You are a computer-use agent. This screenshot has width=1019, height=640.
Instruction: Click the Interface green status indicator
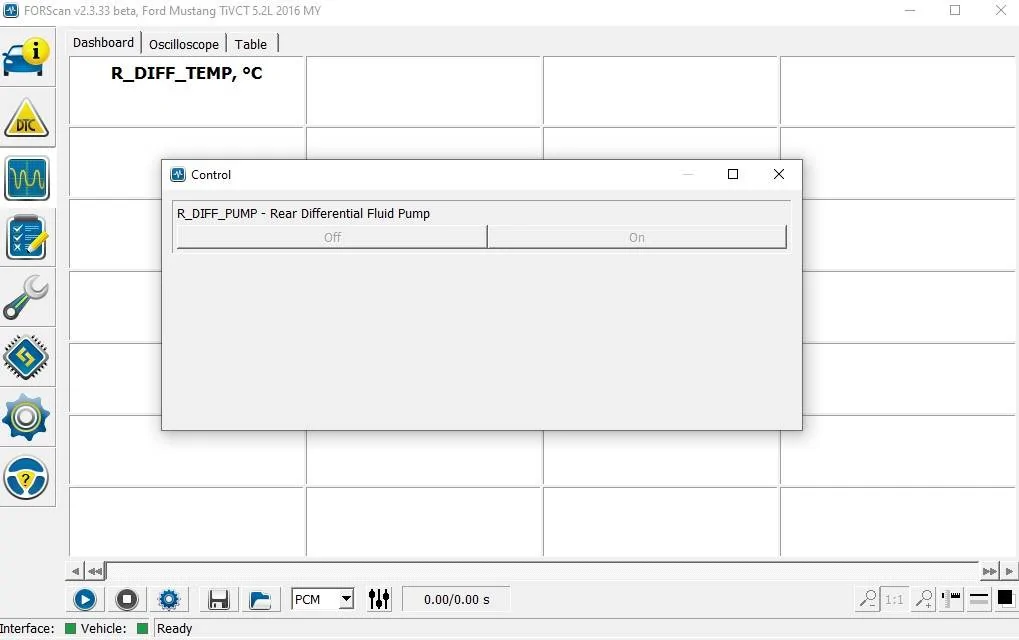tap(70, 628)
